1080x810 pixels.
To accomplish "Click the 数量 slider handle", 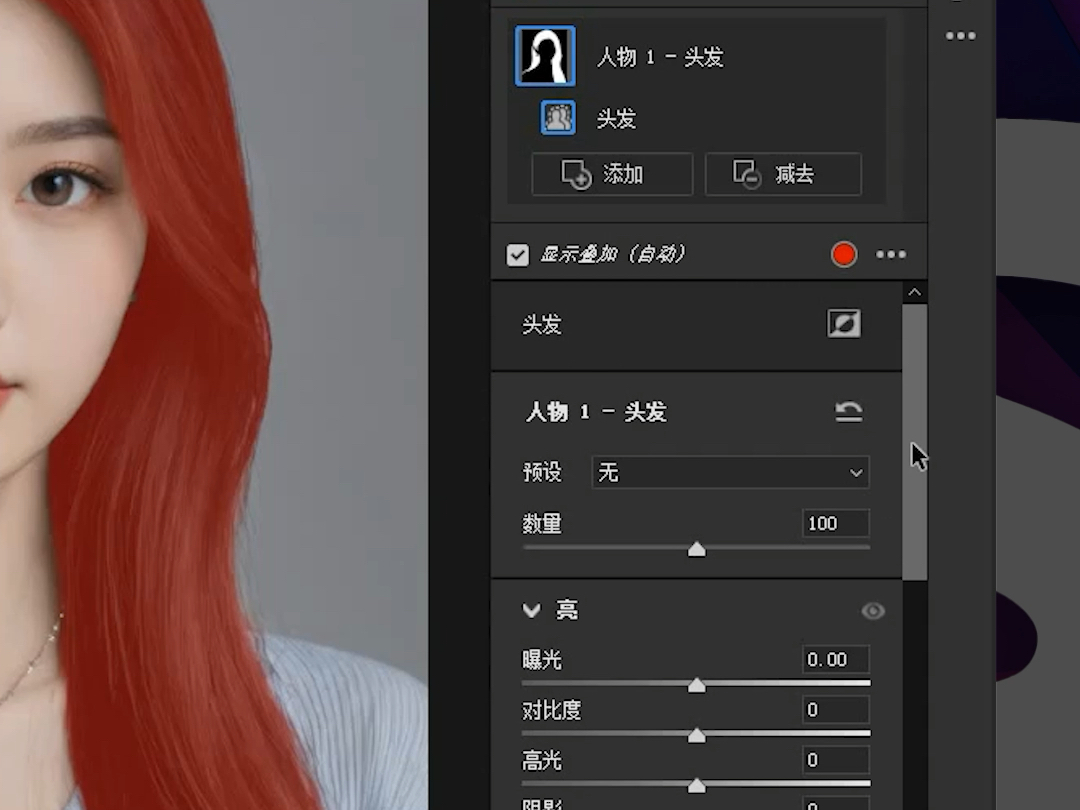I will [x=697, y=548].
